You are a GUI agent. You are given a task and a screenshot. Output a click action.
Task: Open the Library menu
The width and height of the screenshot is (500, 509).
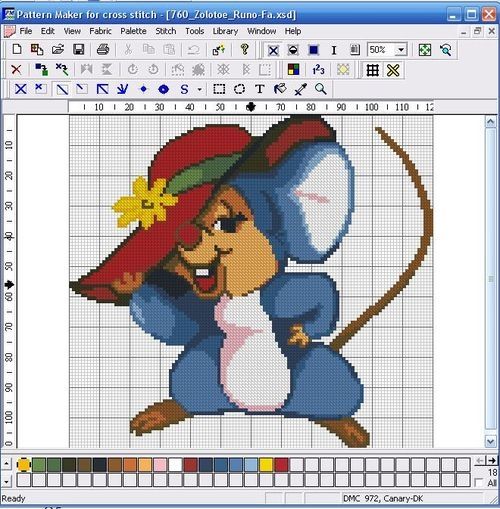click(225, 31)
